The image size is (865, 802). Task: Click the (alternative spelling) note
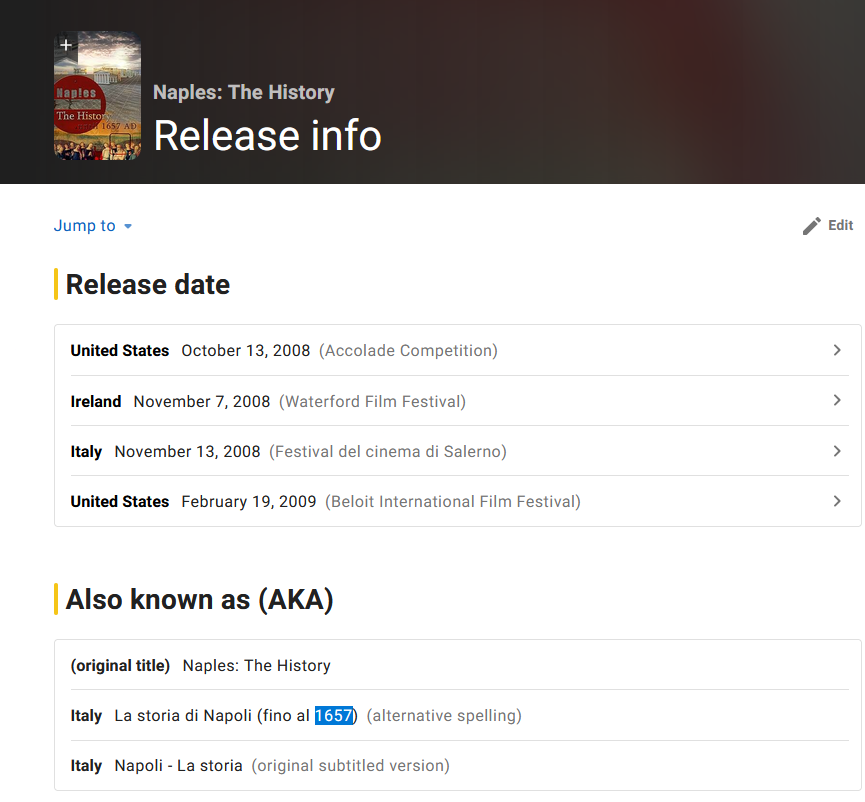point(444,716)
